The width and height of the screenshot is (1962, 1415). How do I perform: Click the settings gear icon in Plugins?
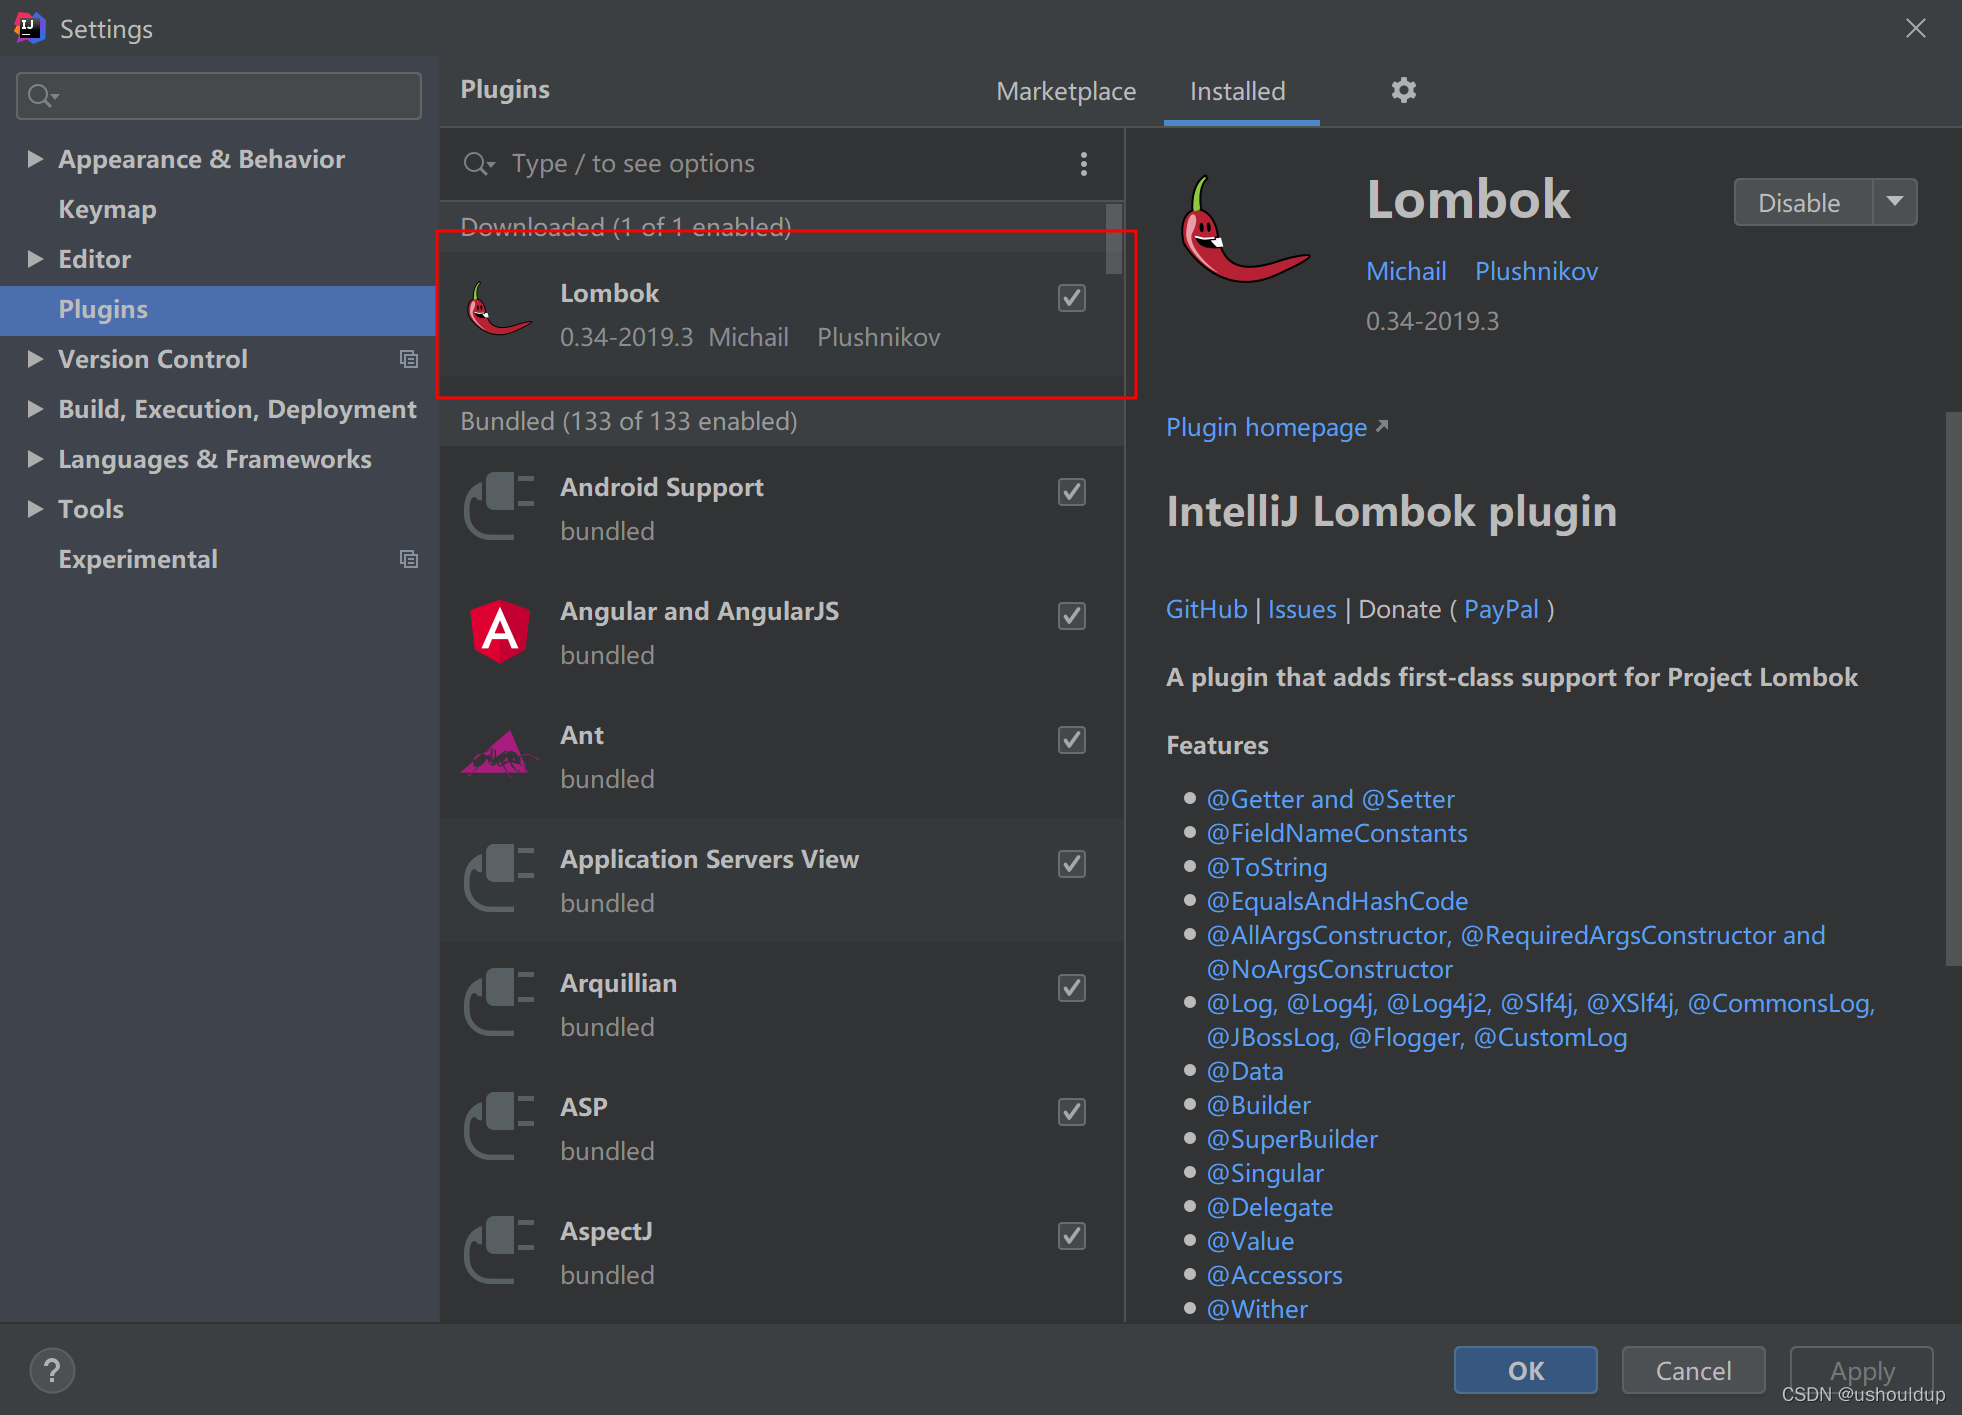coord(1401,90)
